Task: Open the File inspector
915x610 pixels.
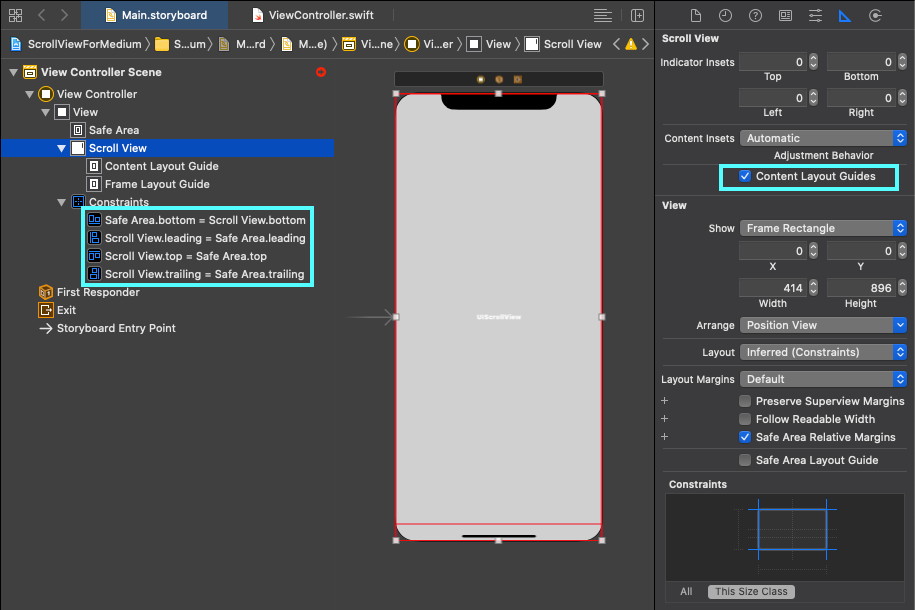Action: click(x=695, y=16)
